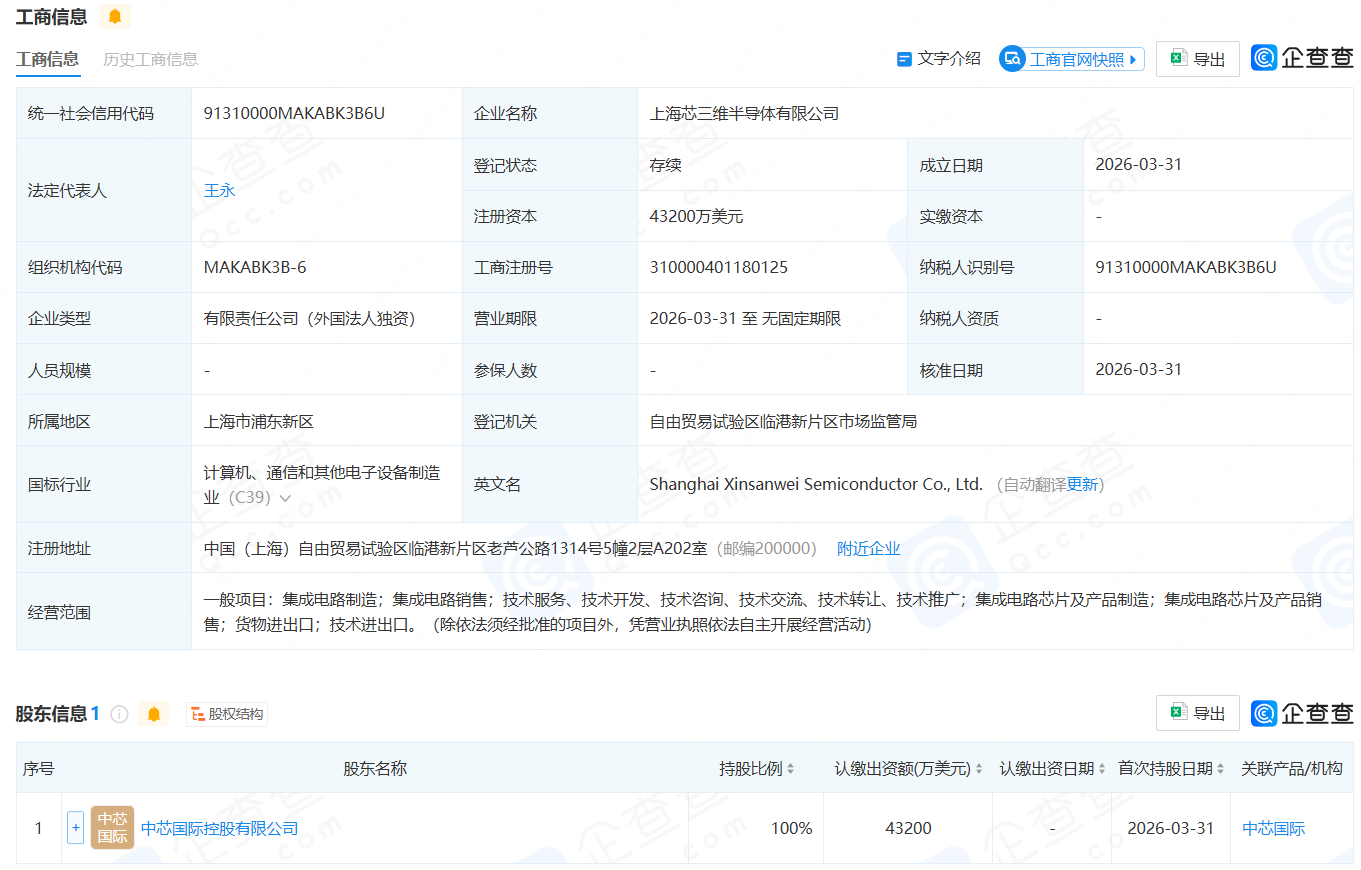
Task: Select the 工商信息 tab
Action: tap(47, 59)
